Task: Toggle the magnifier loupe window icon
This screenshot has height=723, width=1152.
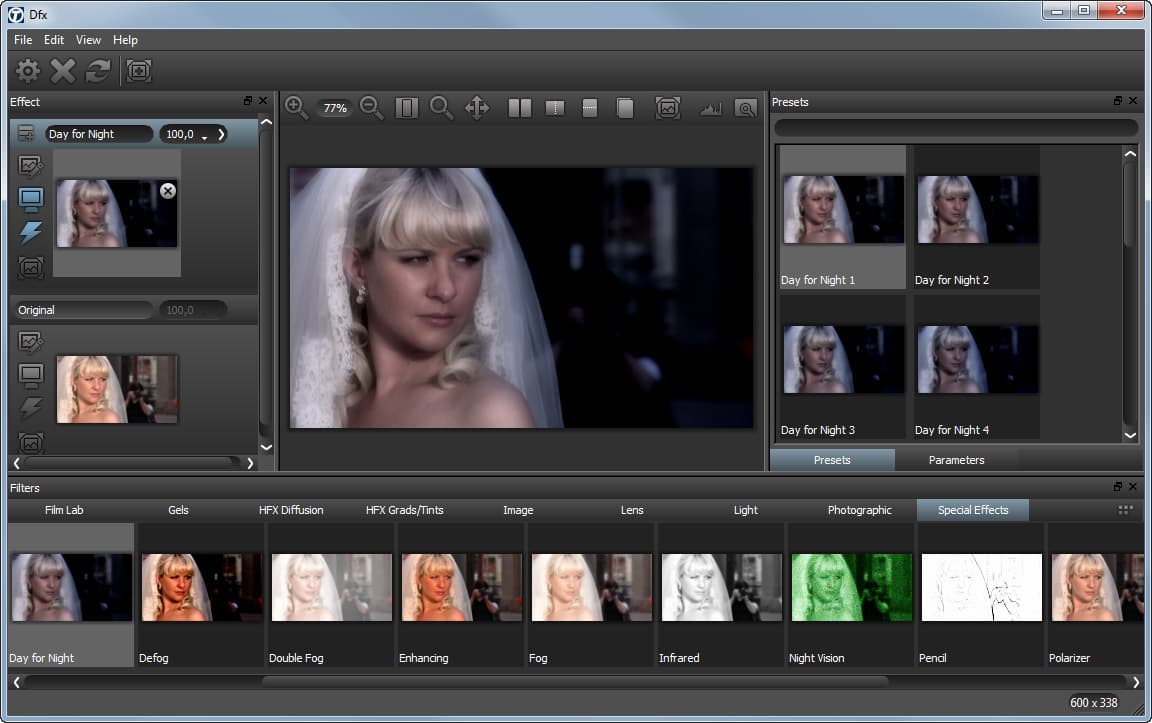Action: point(746,109)
